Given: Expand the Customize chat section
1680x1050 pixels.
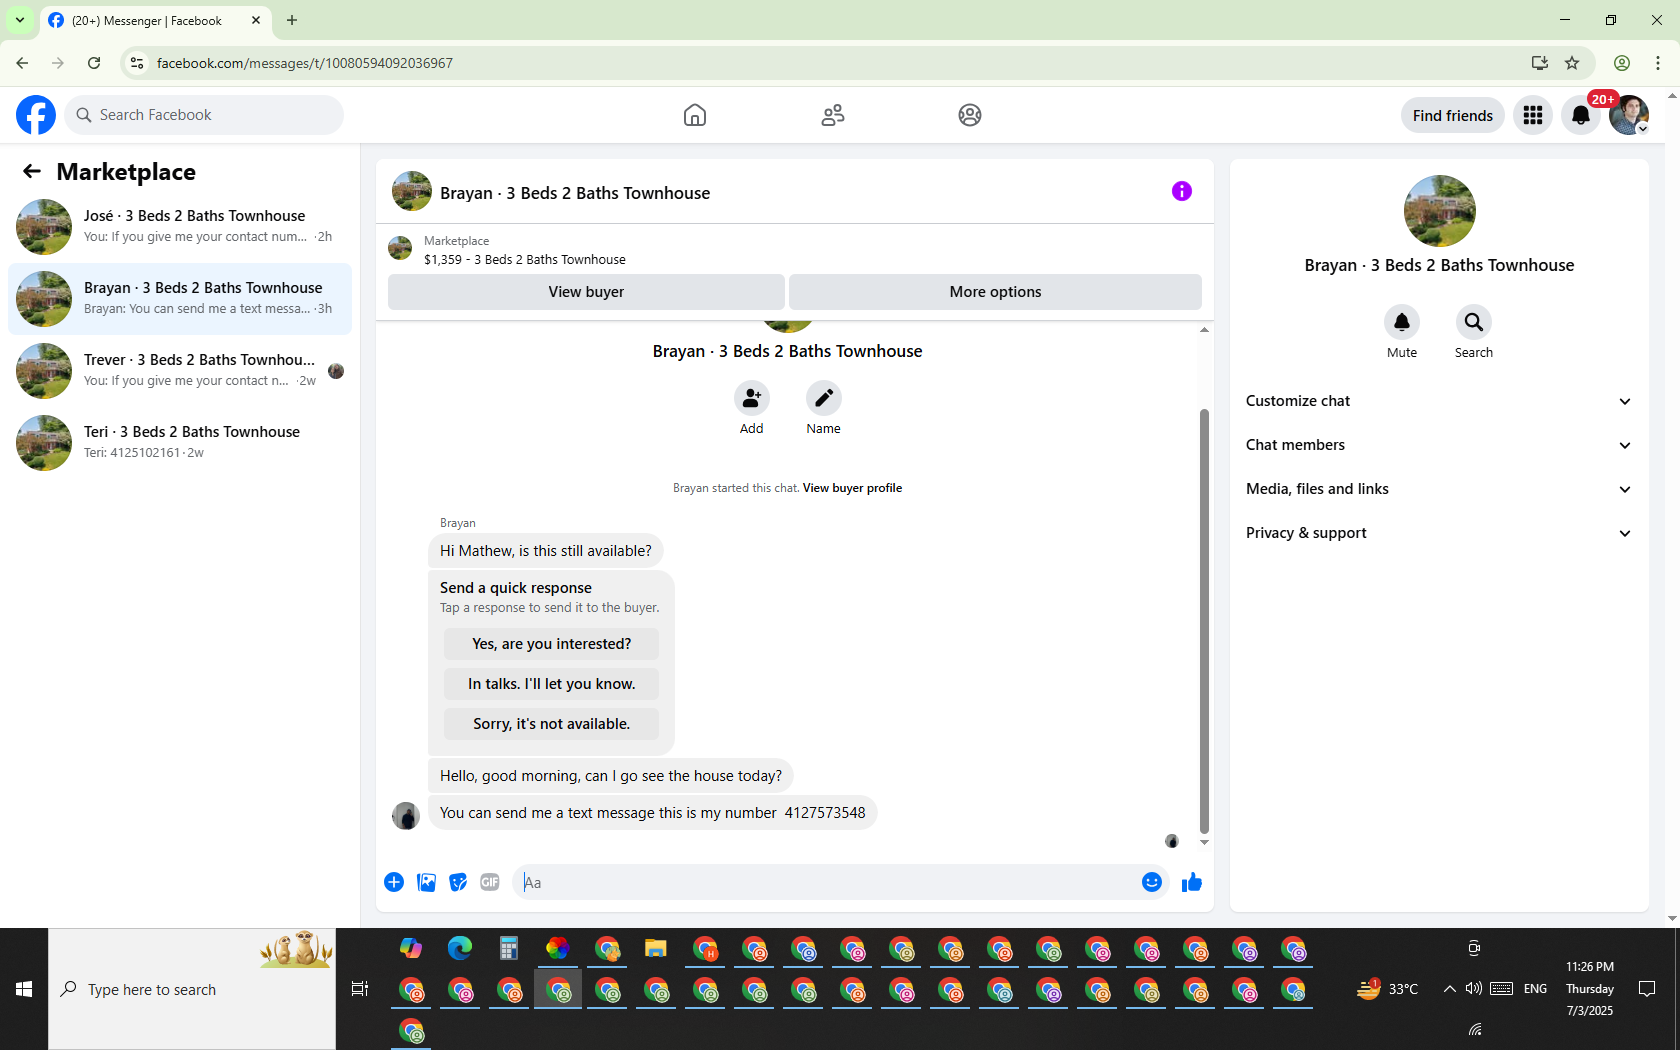Looking at the screenshot, I should click(x=1439, y=401).
